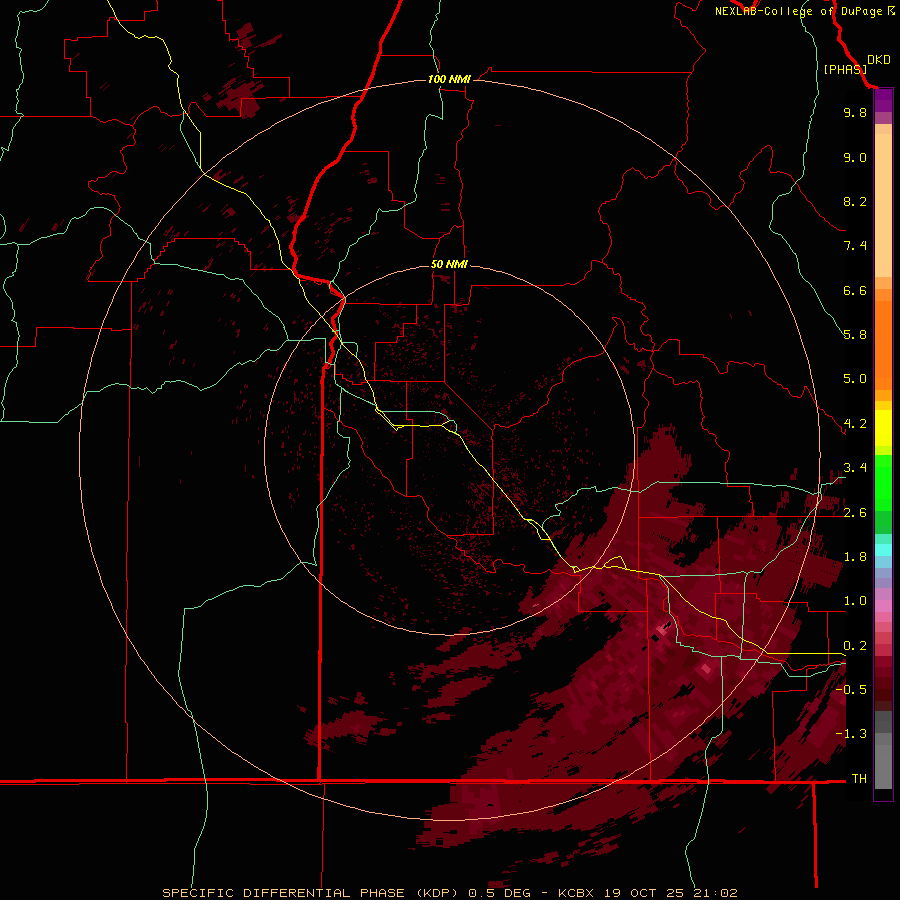Click the 7.4 scale value

pos(855,246)
